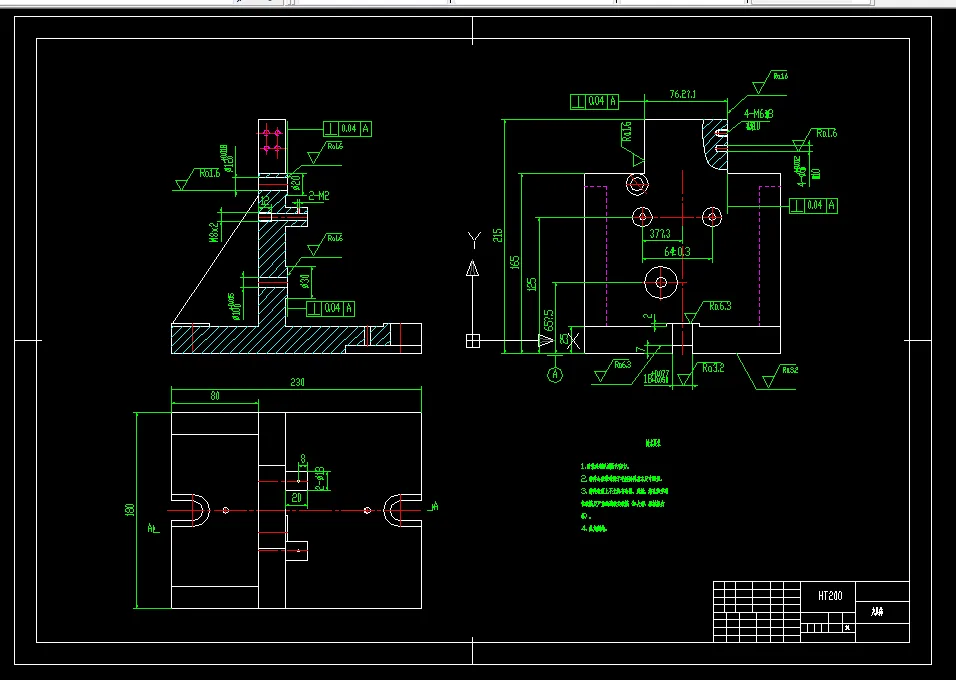This screenshot has height=680, width=956.
Task: Click the Ra6.3 symbol at lower left of front view
Action: [x=612, y=371]
